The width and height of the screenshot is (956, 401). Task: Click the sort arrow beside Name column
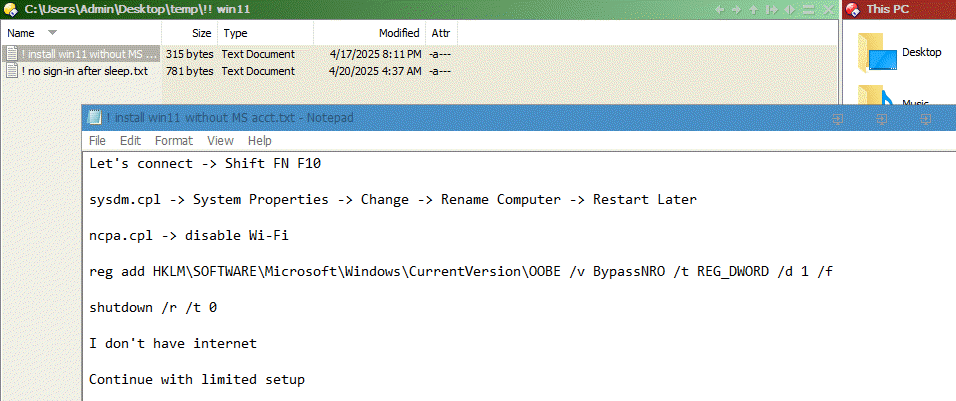53,33
